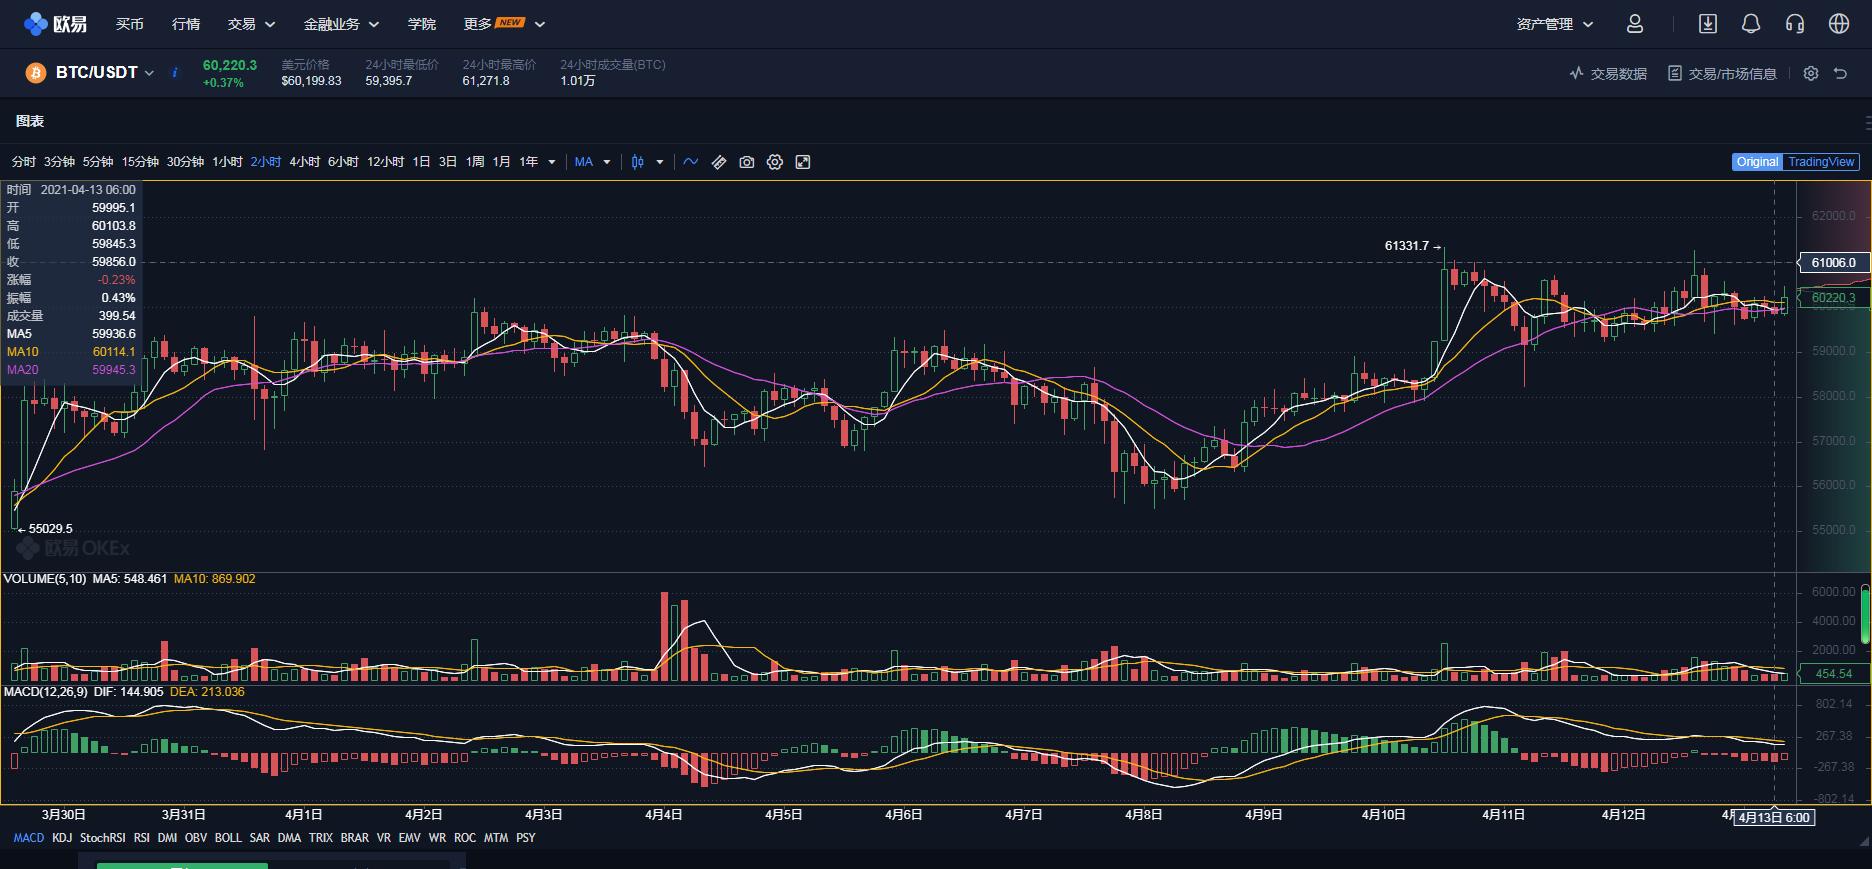Open the MA indicator dropdown
The height and width of the screenshot is (869, 1872).
(592, 162)
